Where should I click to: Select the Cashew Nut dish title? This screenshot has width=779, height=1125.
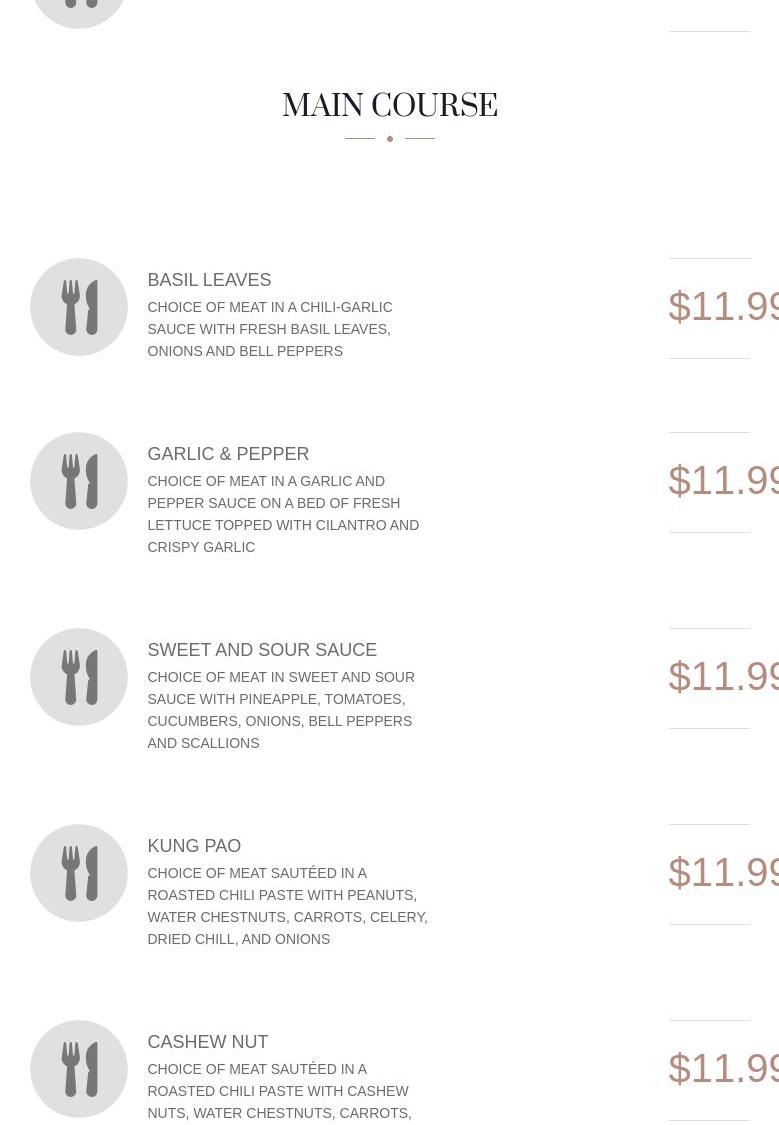point(208,1042)
